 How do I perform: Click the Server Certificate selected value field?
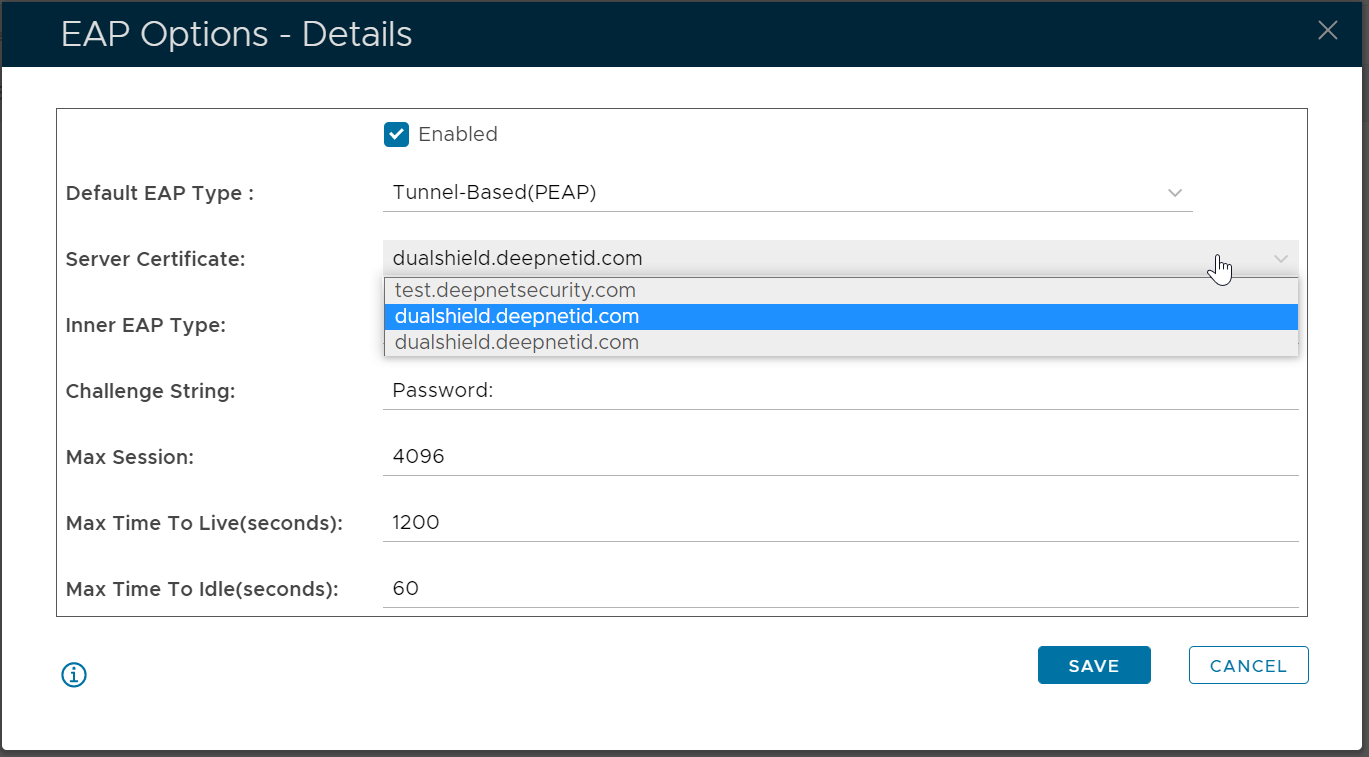tap(700, 259)
